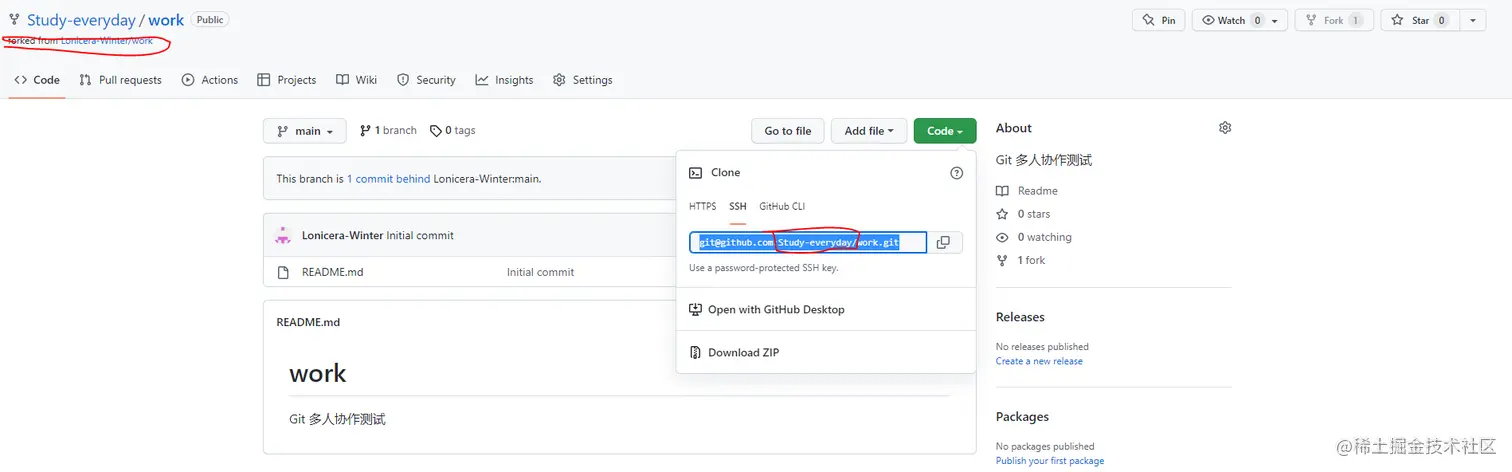
Task: Copy the SSH clone URL
Action: (943, 242)
